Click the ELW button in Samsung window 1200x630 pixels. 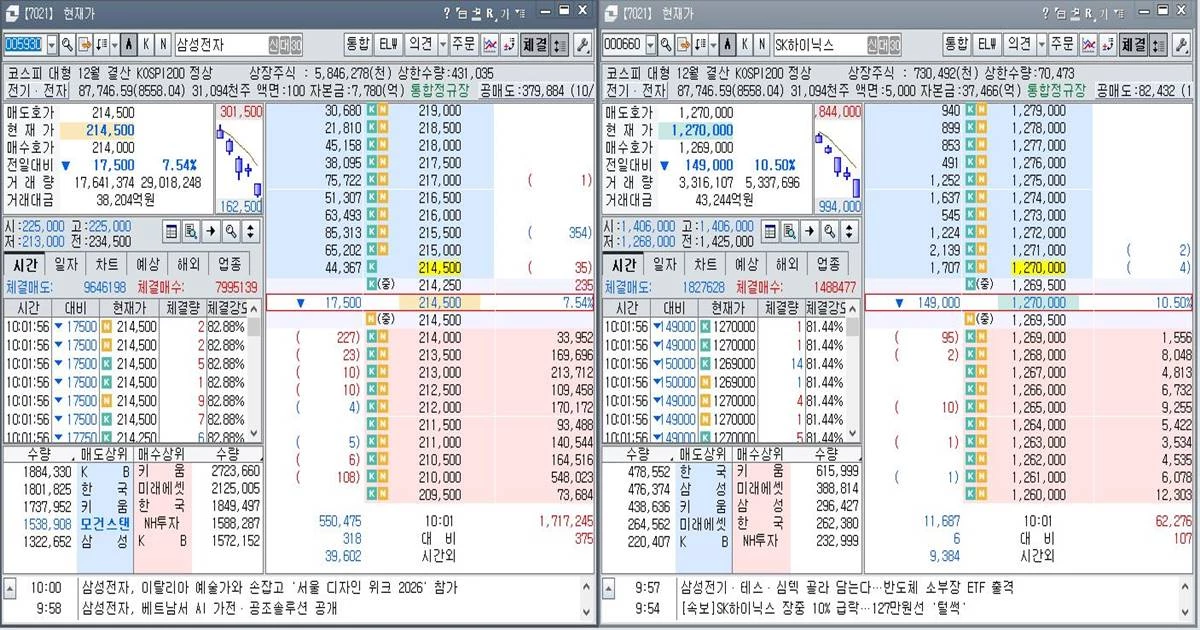click(391, 45)
